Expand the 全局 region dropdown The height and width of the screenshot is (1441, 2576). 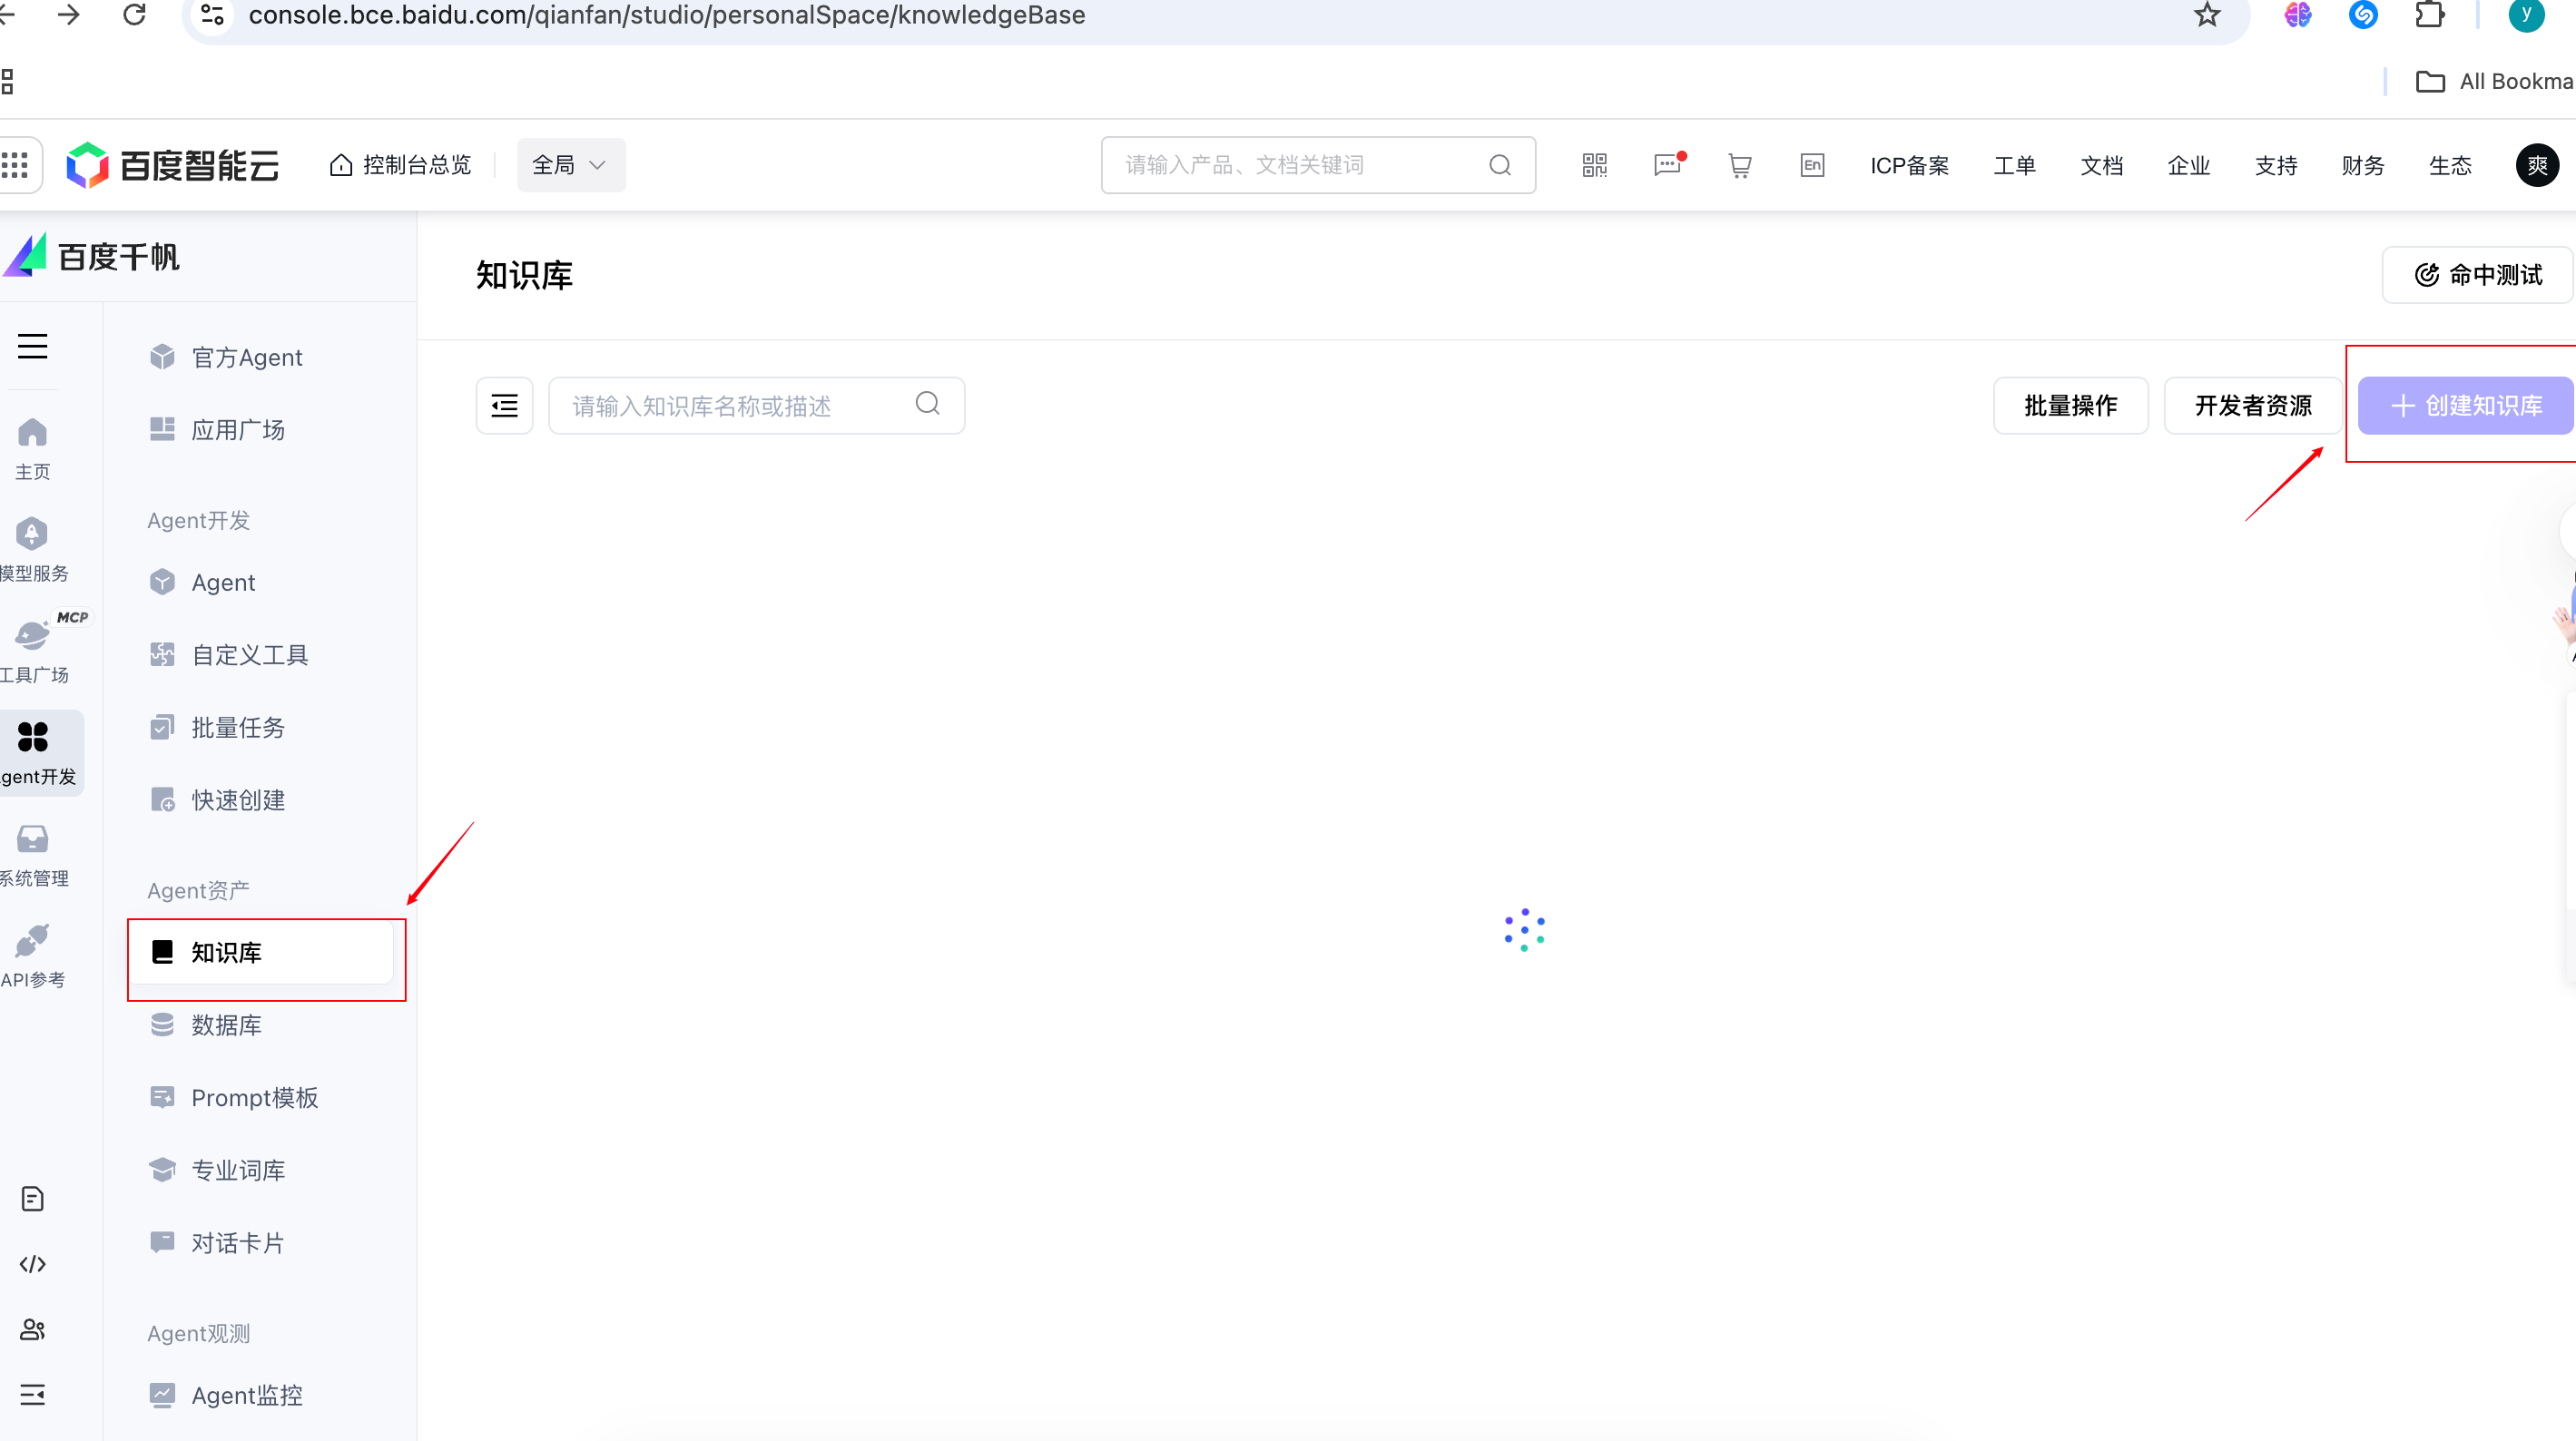tap(570, 165)
